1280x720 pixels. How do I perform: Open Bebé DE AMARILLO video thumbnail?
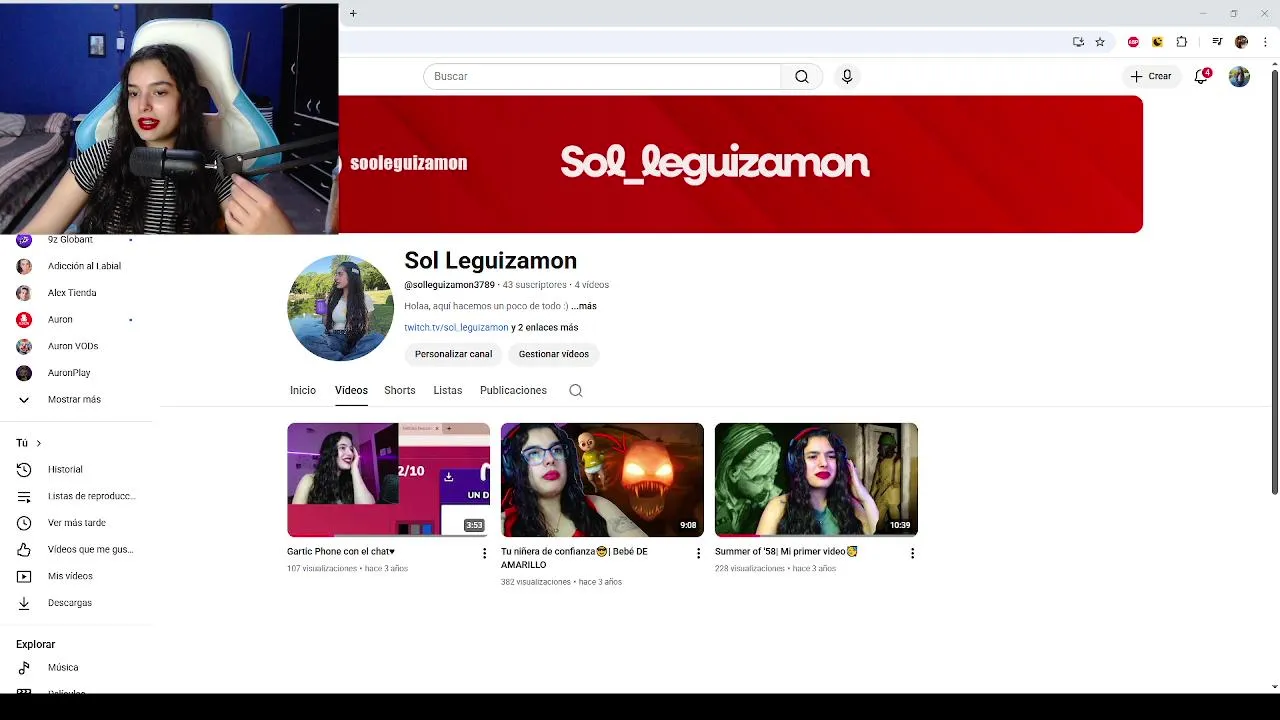[x=602, y=480]
